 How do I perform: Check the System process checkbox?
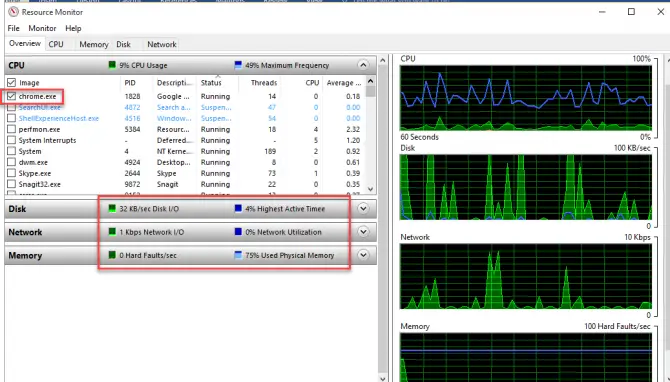[12, 151]
